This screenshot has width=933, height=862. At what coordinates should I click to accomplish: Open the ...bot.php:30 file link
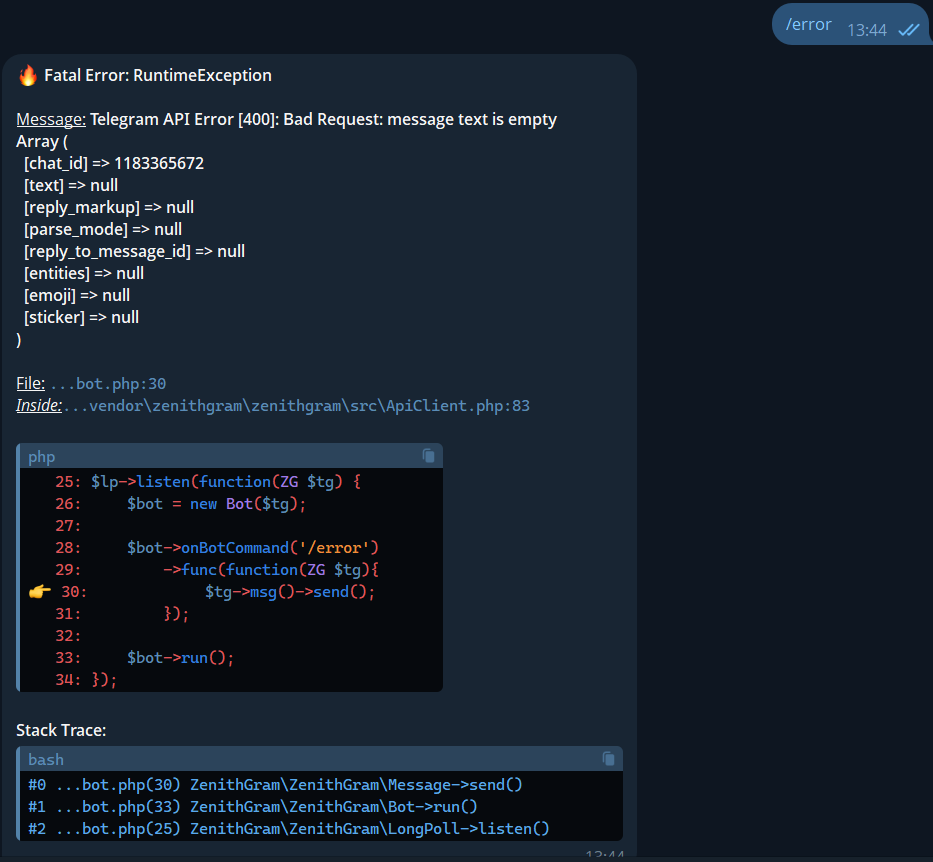tap(118, 383)
